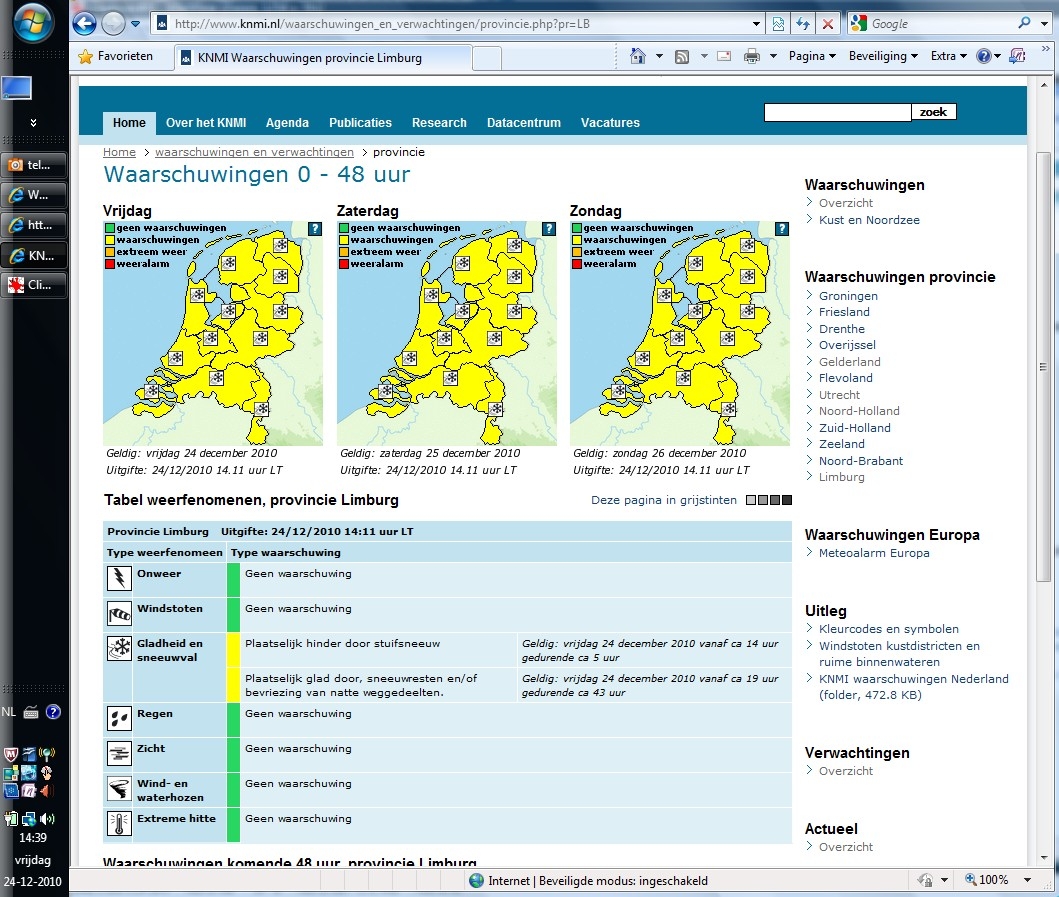Open the Noord-Brabant province warnings link
The width and height of the screenshot is (1059, 897).
coord(860,461)
